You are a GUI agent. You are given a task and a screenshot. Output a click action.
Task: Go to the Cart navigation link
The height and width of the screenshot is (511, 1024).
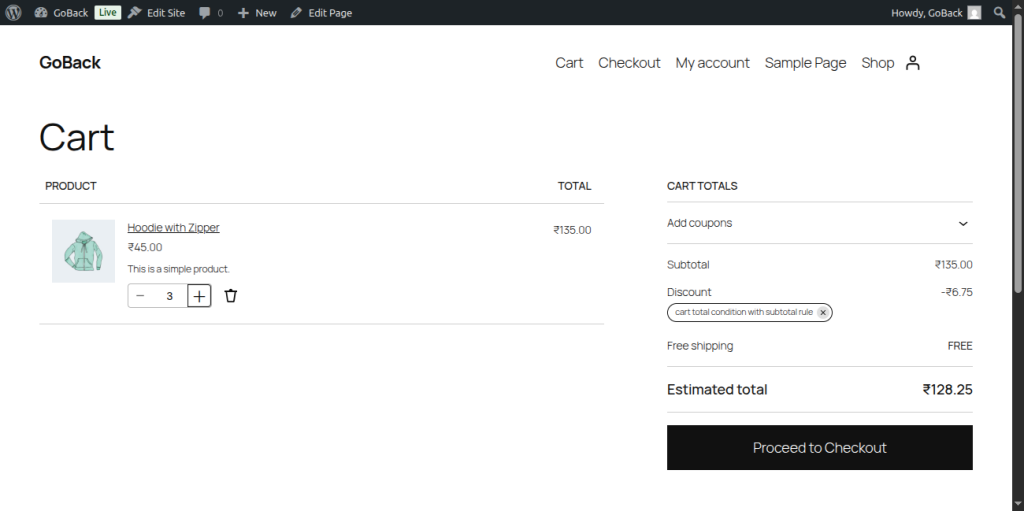(x=569, y=63)
